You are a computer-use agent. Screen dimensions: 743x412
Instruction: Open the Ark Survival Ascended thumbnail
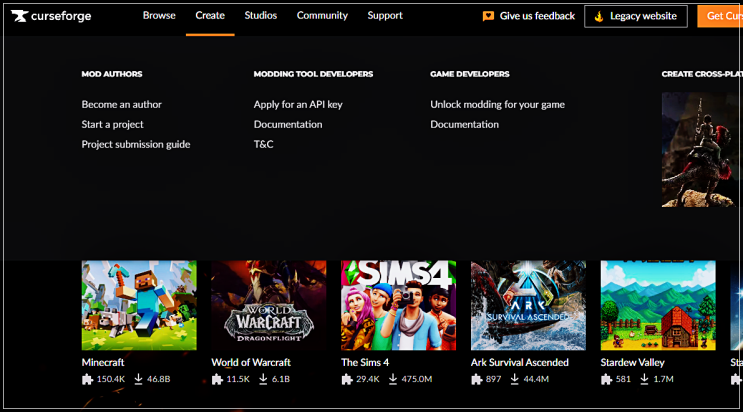[528, 305]
